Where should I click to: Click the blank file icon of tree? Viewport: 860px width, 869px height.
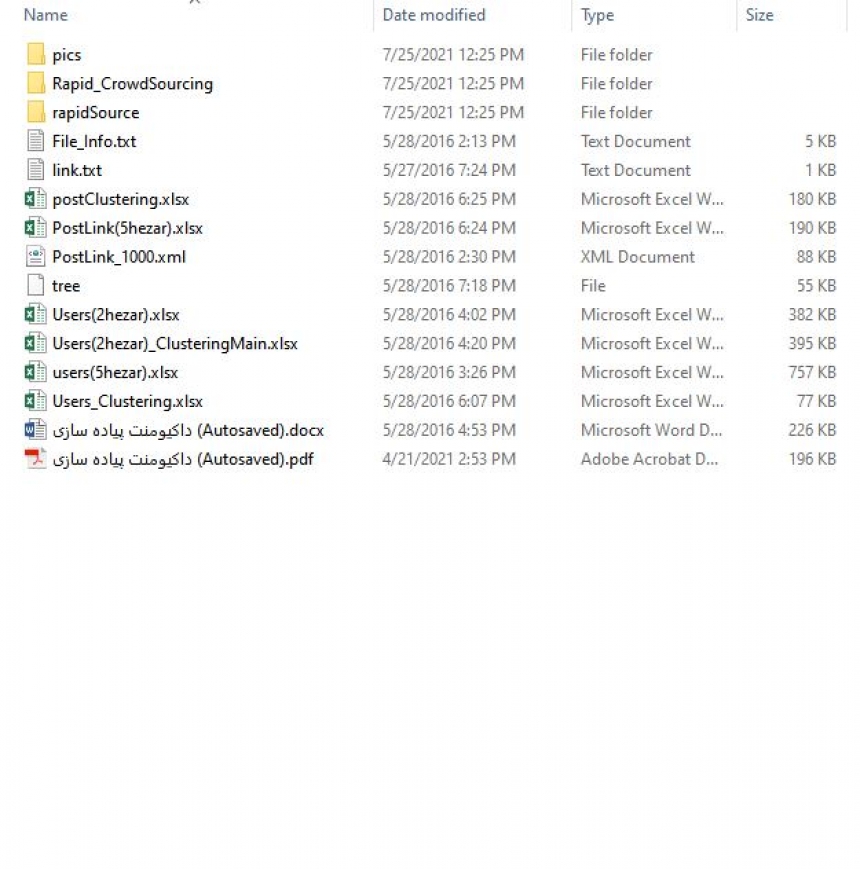click(35, 285)
